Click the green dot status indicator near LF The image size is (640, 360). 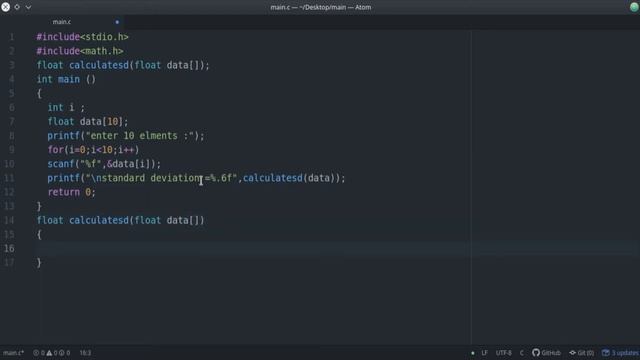(473, 353)
